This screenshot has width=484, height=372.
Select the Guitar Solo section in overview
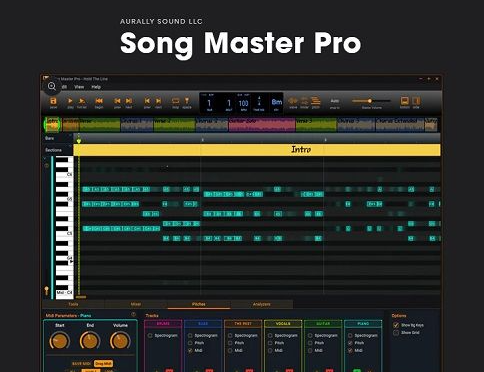coord(262,125)
